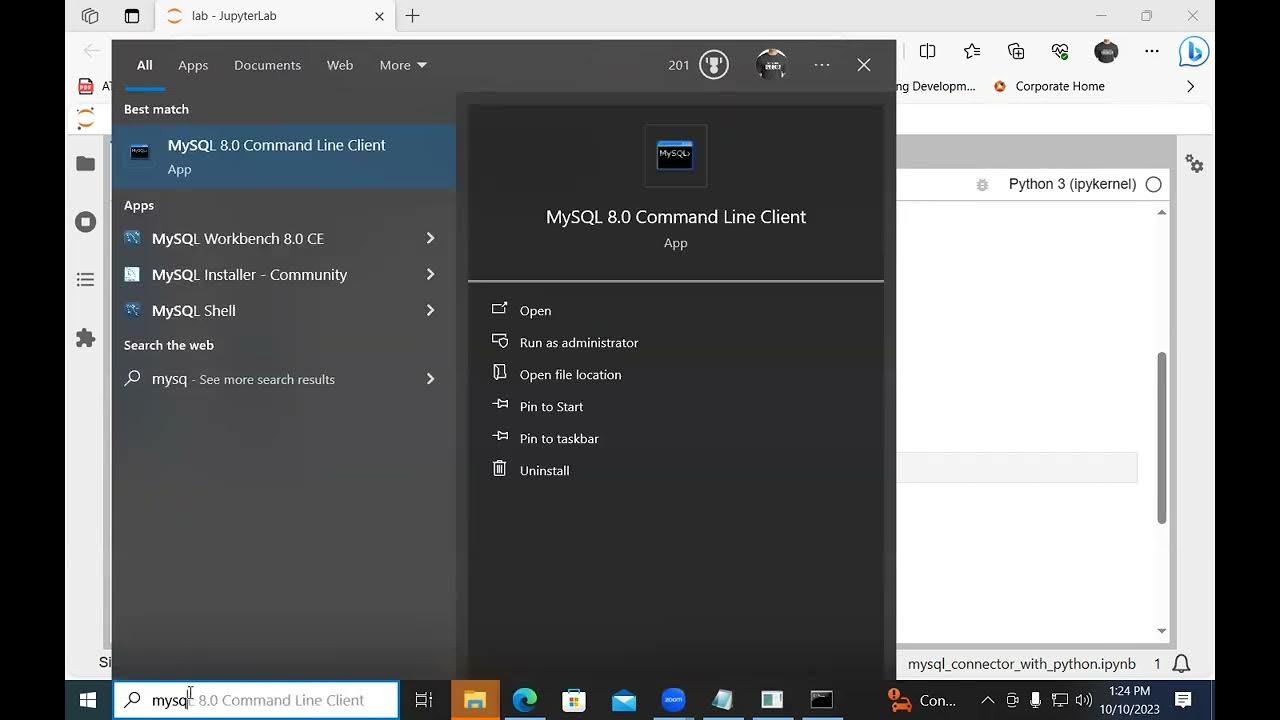Open Edge collections icon
The width and height of the screenshot is (1280, 720).
(x=1016, y=51)
